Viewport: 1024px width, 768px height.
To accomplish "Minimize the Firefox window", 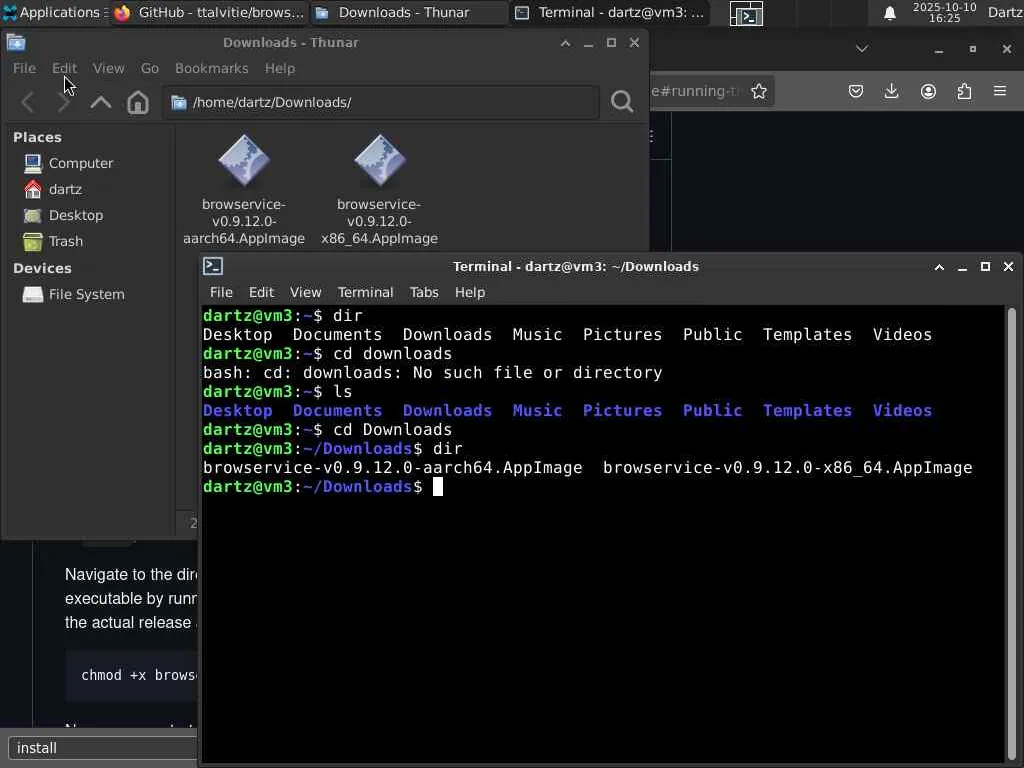I will (939, 50).
